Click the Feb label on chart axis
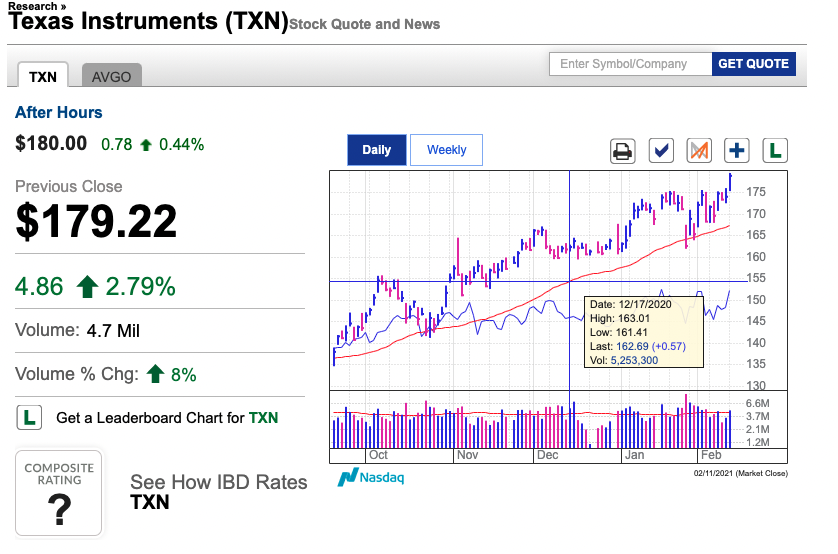This screenshot has width=838, height=554. pos(711,455)
